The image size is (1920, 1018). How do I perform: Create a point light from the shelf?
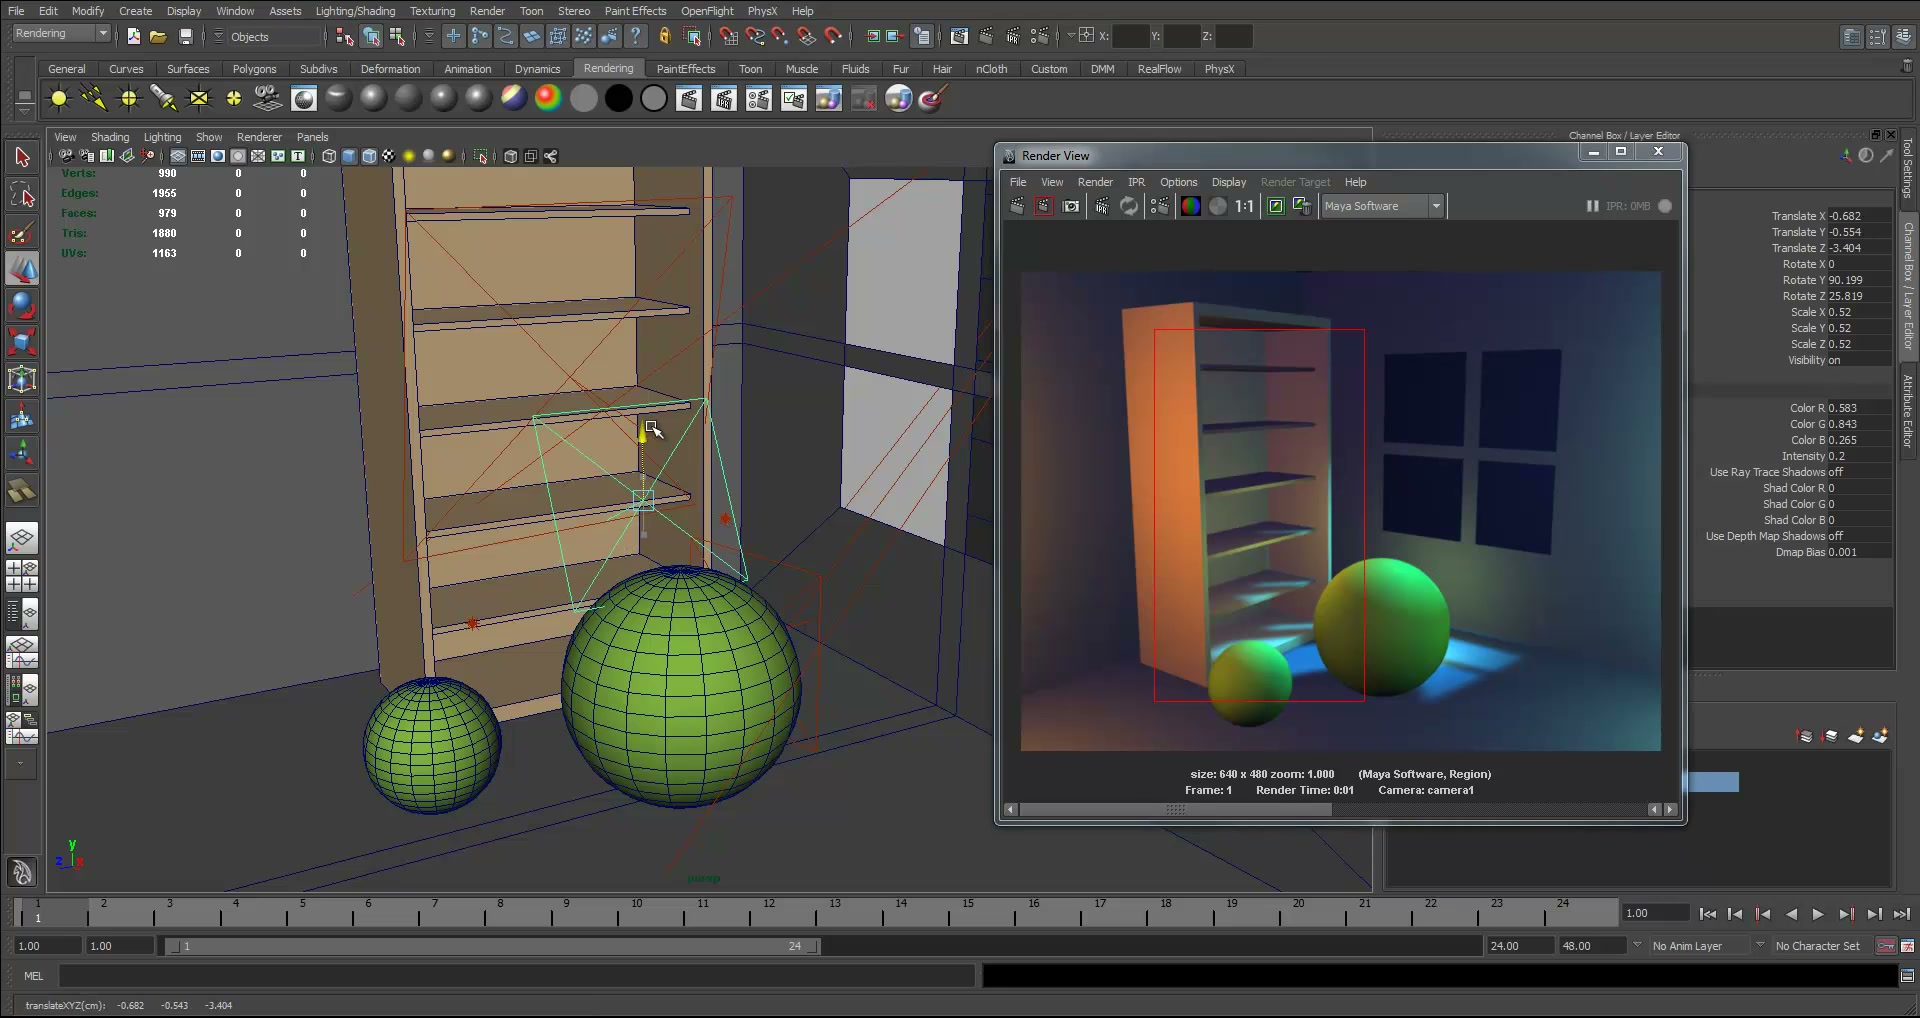click(x=129, y=98)
